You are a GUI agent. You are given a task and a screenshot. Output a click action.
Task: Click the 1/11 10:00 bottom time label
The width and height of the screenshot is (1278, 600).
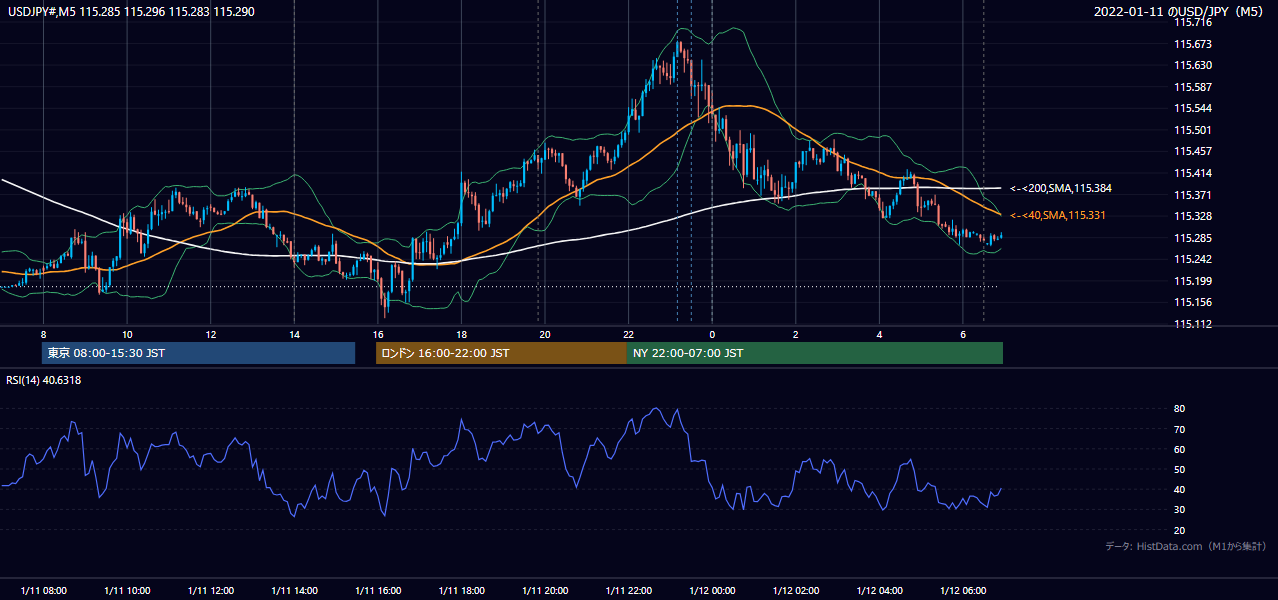click(x=127, y=590)
